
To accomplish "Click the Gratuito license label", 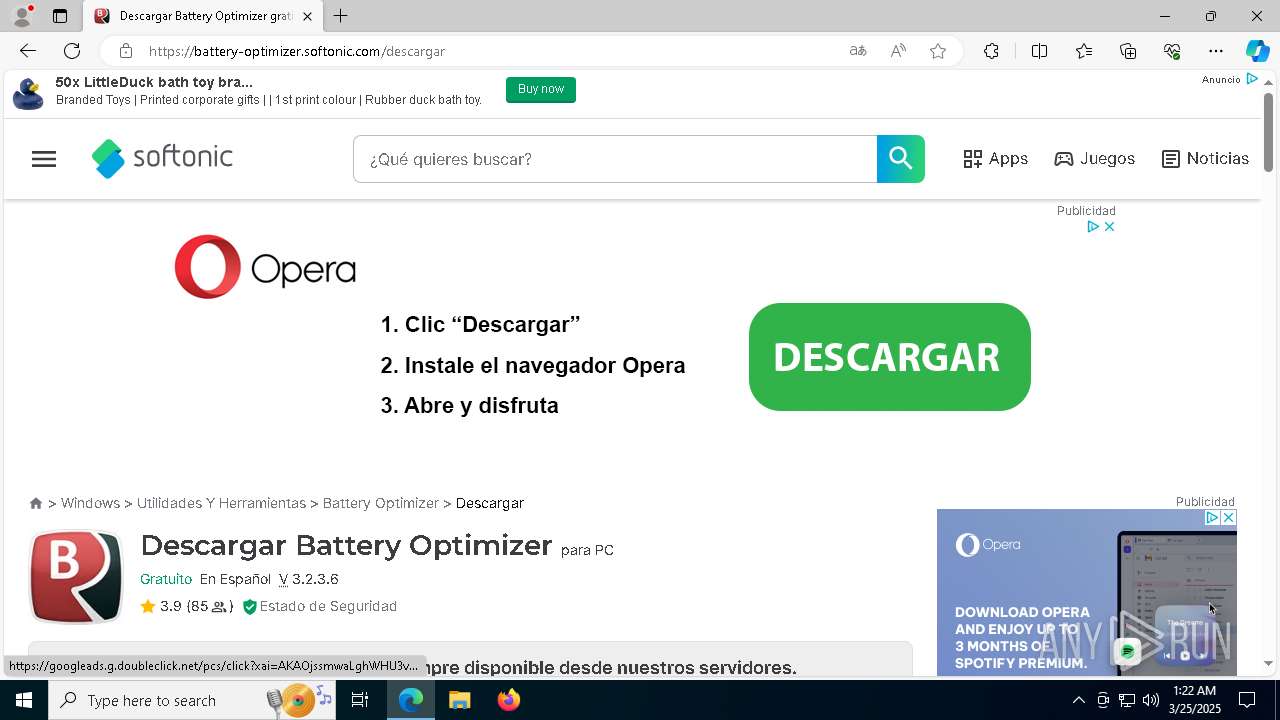I will coord(166,579).
